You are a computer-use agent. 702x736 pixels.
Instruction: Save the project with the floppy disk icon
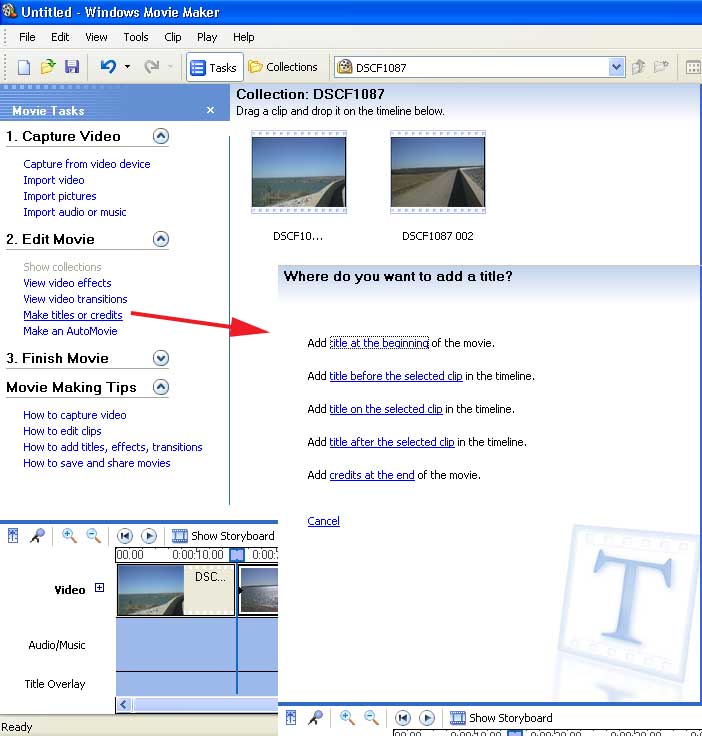(72, 67)
